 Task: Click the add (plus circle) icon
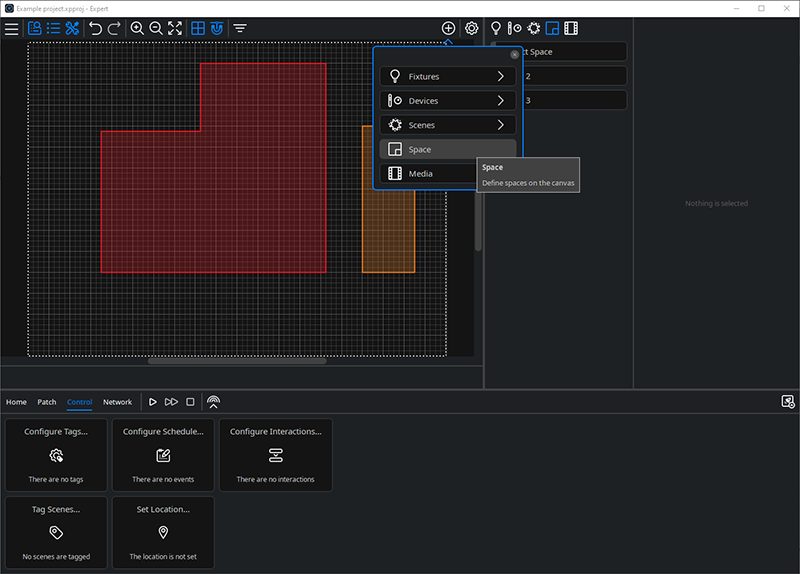[449, 29]
